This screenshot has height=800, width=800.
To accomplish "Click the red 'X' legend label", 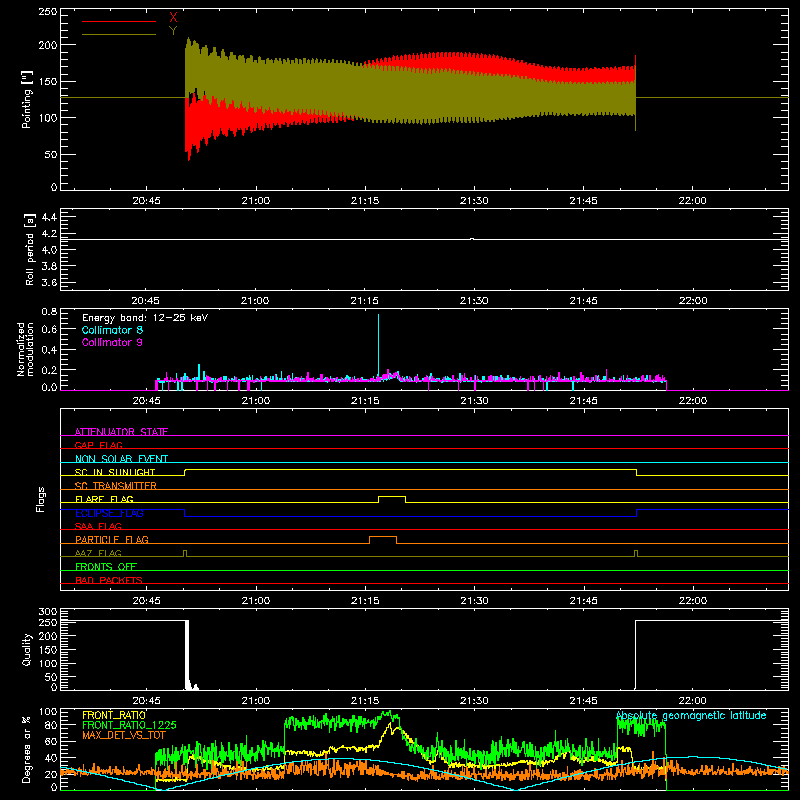I will coord(173,18).
